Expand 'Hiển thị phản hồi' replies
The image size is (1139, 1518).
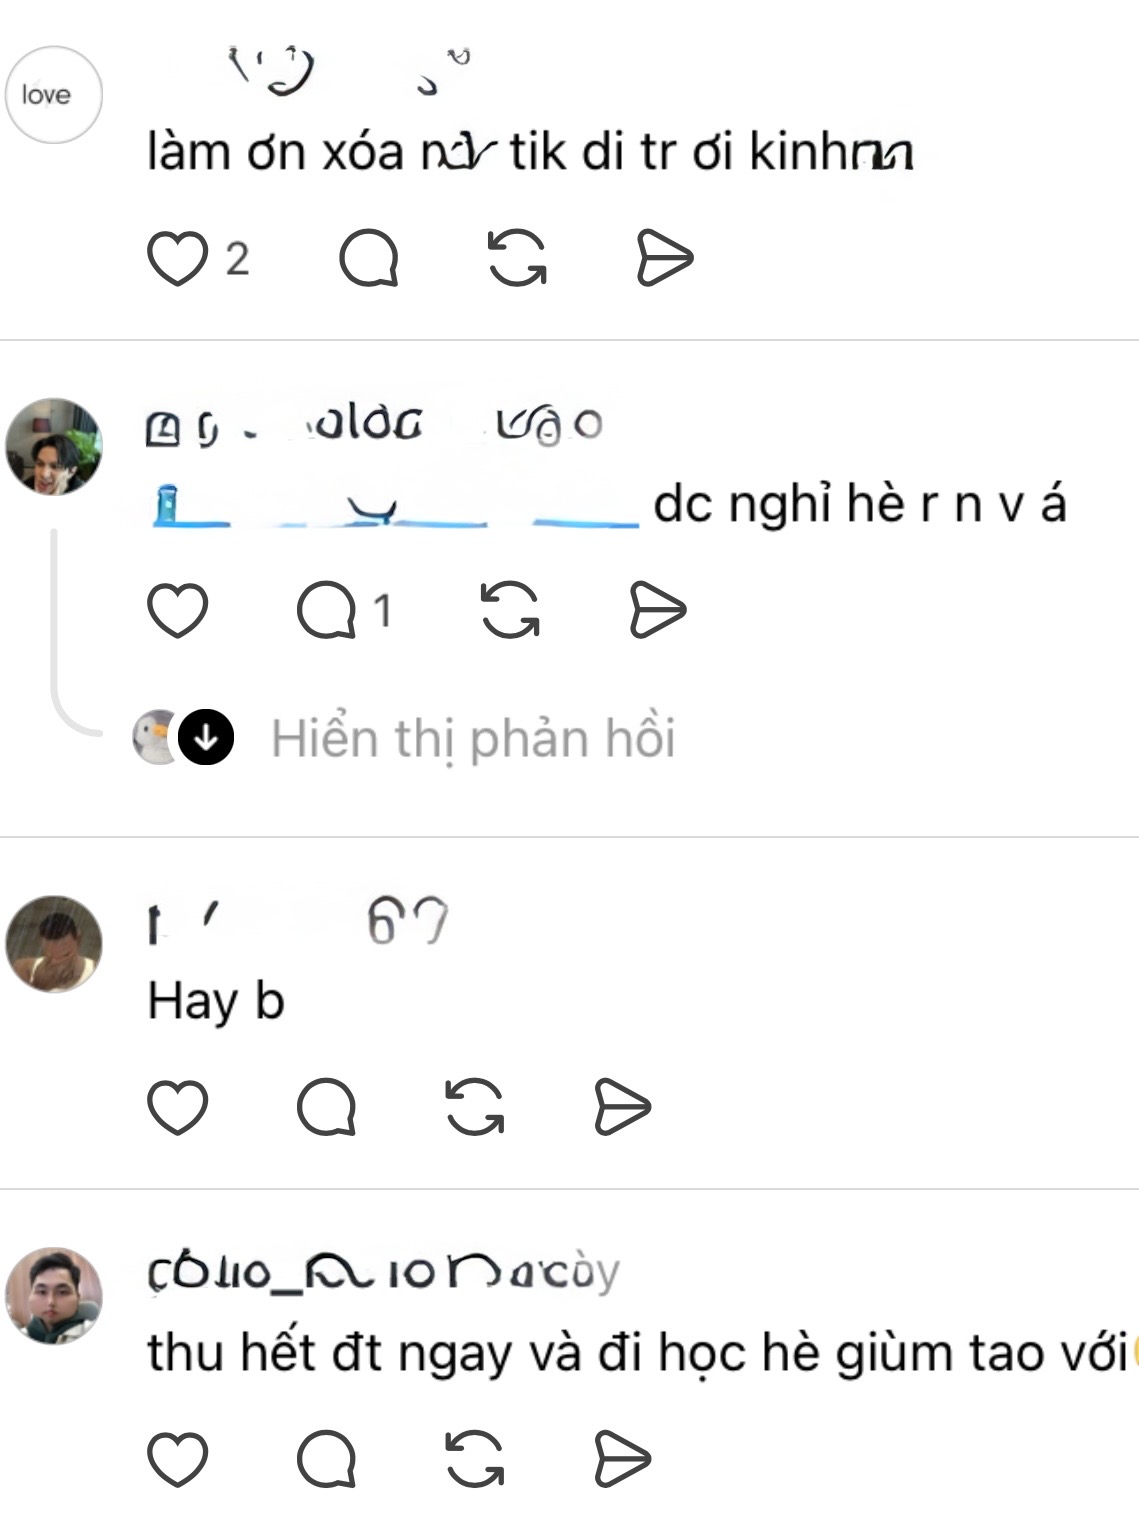click(x=473, y=738)
